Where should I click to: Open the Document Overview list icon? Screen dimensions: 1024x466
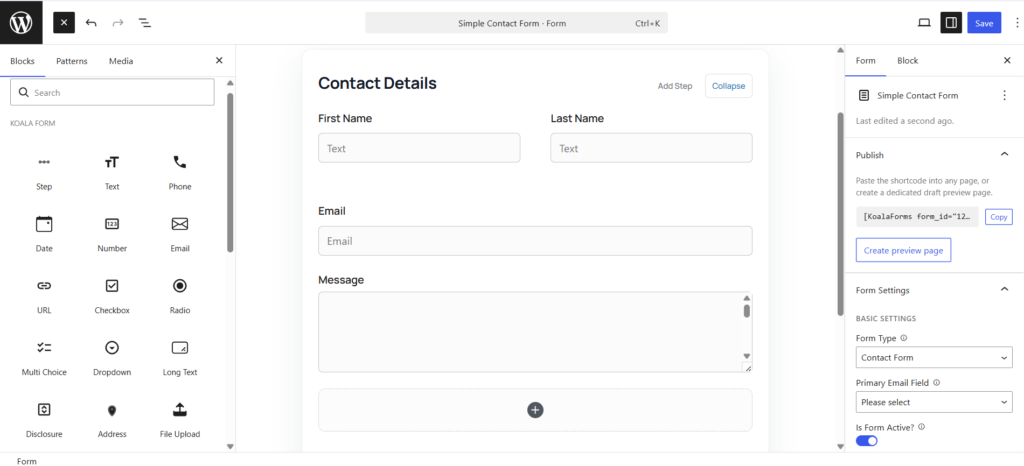click(x=145, y=23)
